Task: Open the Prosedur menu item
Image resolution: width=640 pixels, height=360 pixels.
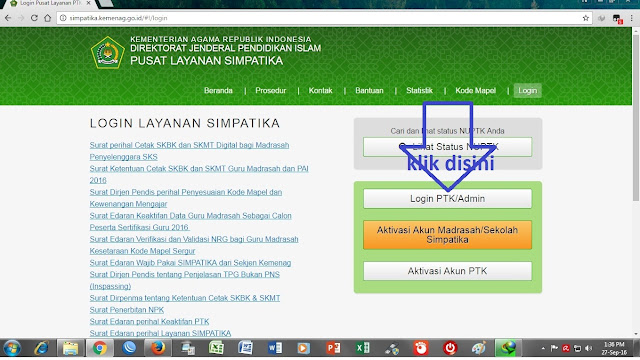Action: [271, 91]
